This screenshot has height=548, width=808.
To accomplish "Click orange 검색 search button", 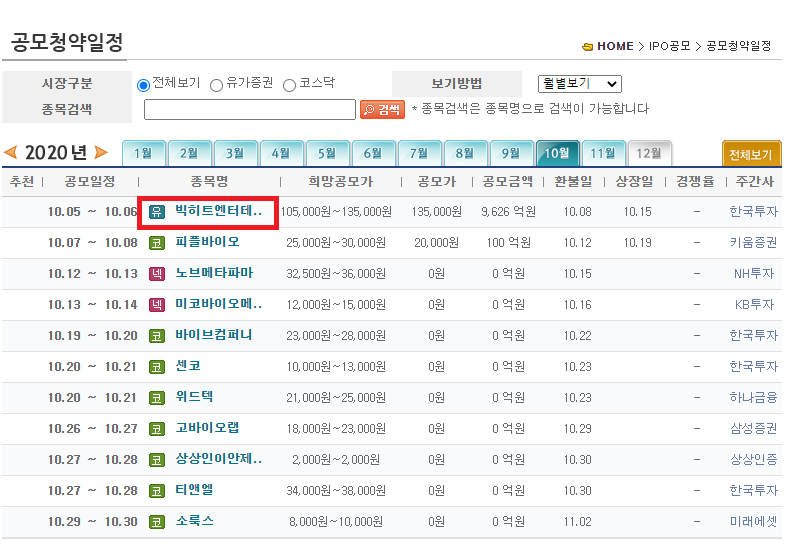I will pos(382,109).
